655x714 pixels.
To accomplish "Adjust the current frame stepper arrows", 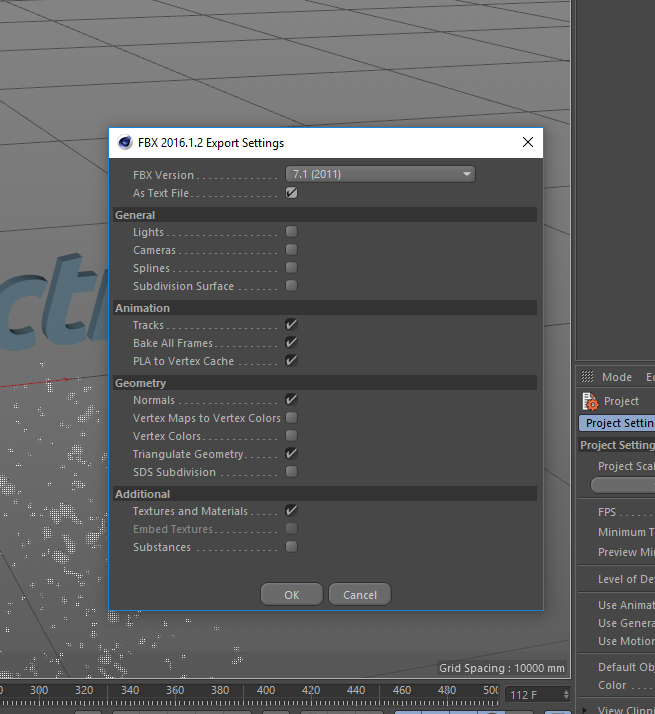I will pos(566,695).
